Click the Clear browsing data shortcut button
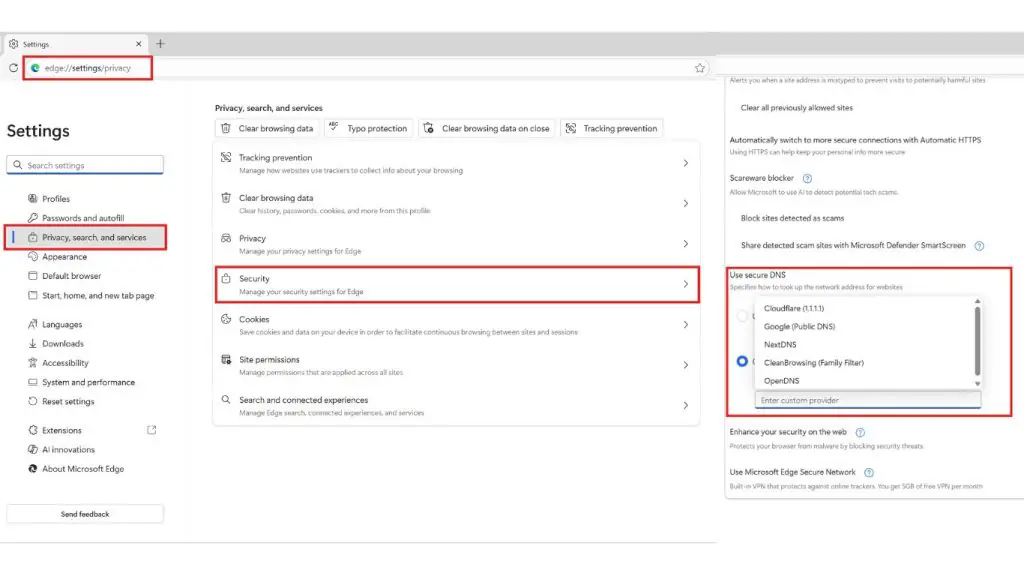Image resolution: width=1024 pixels, height=576 pixels. pyautogui.click(x=266, y=128)
